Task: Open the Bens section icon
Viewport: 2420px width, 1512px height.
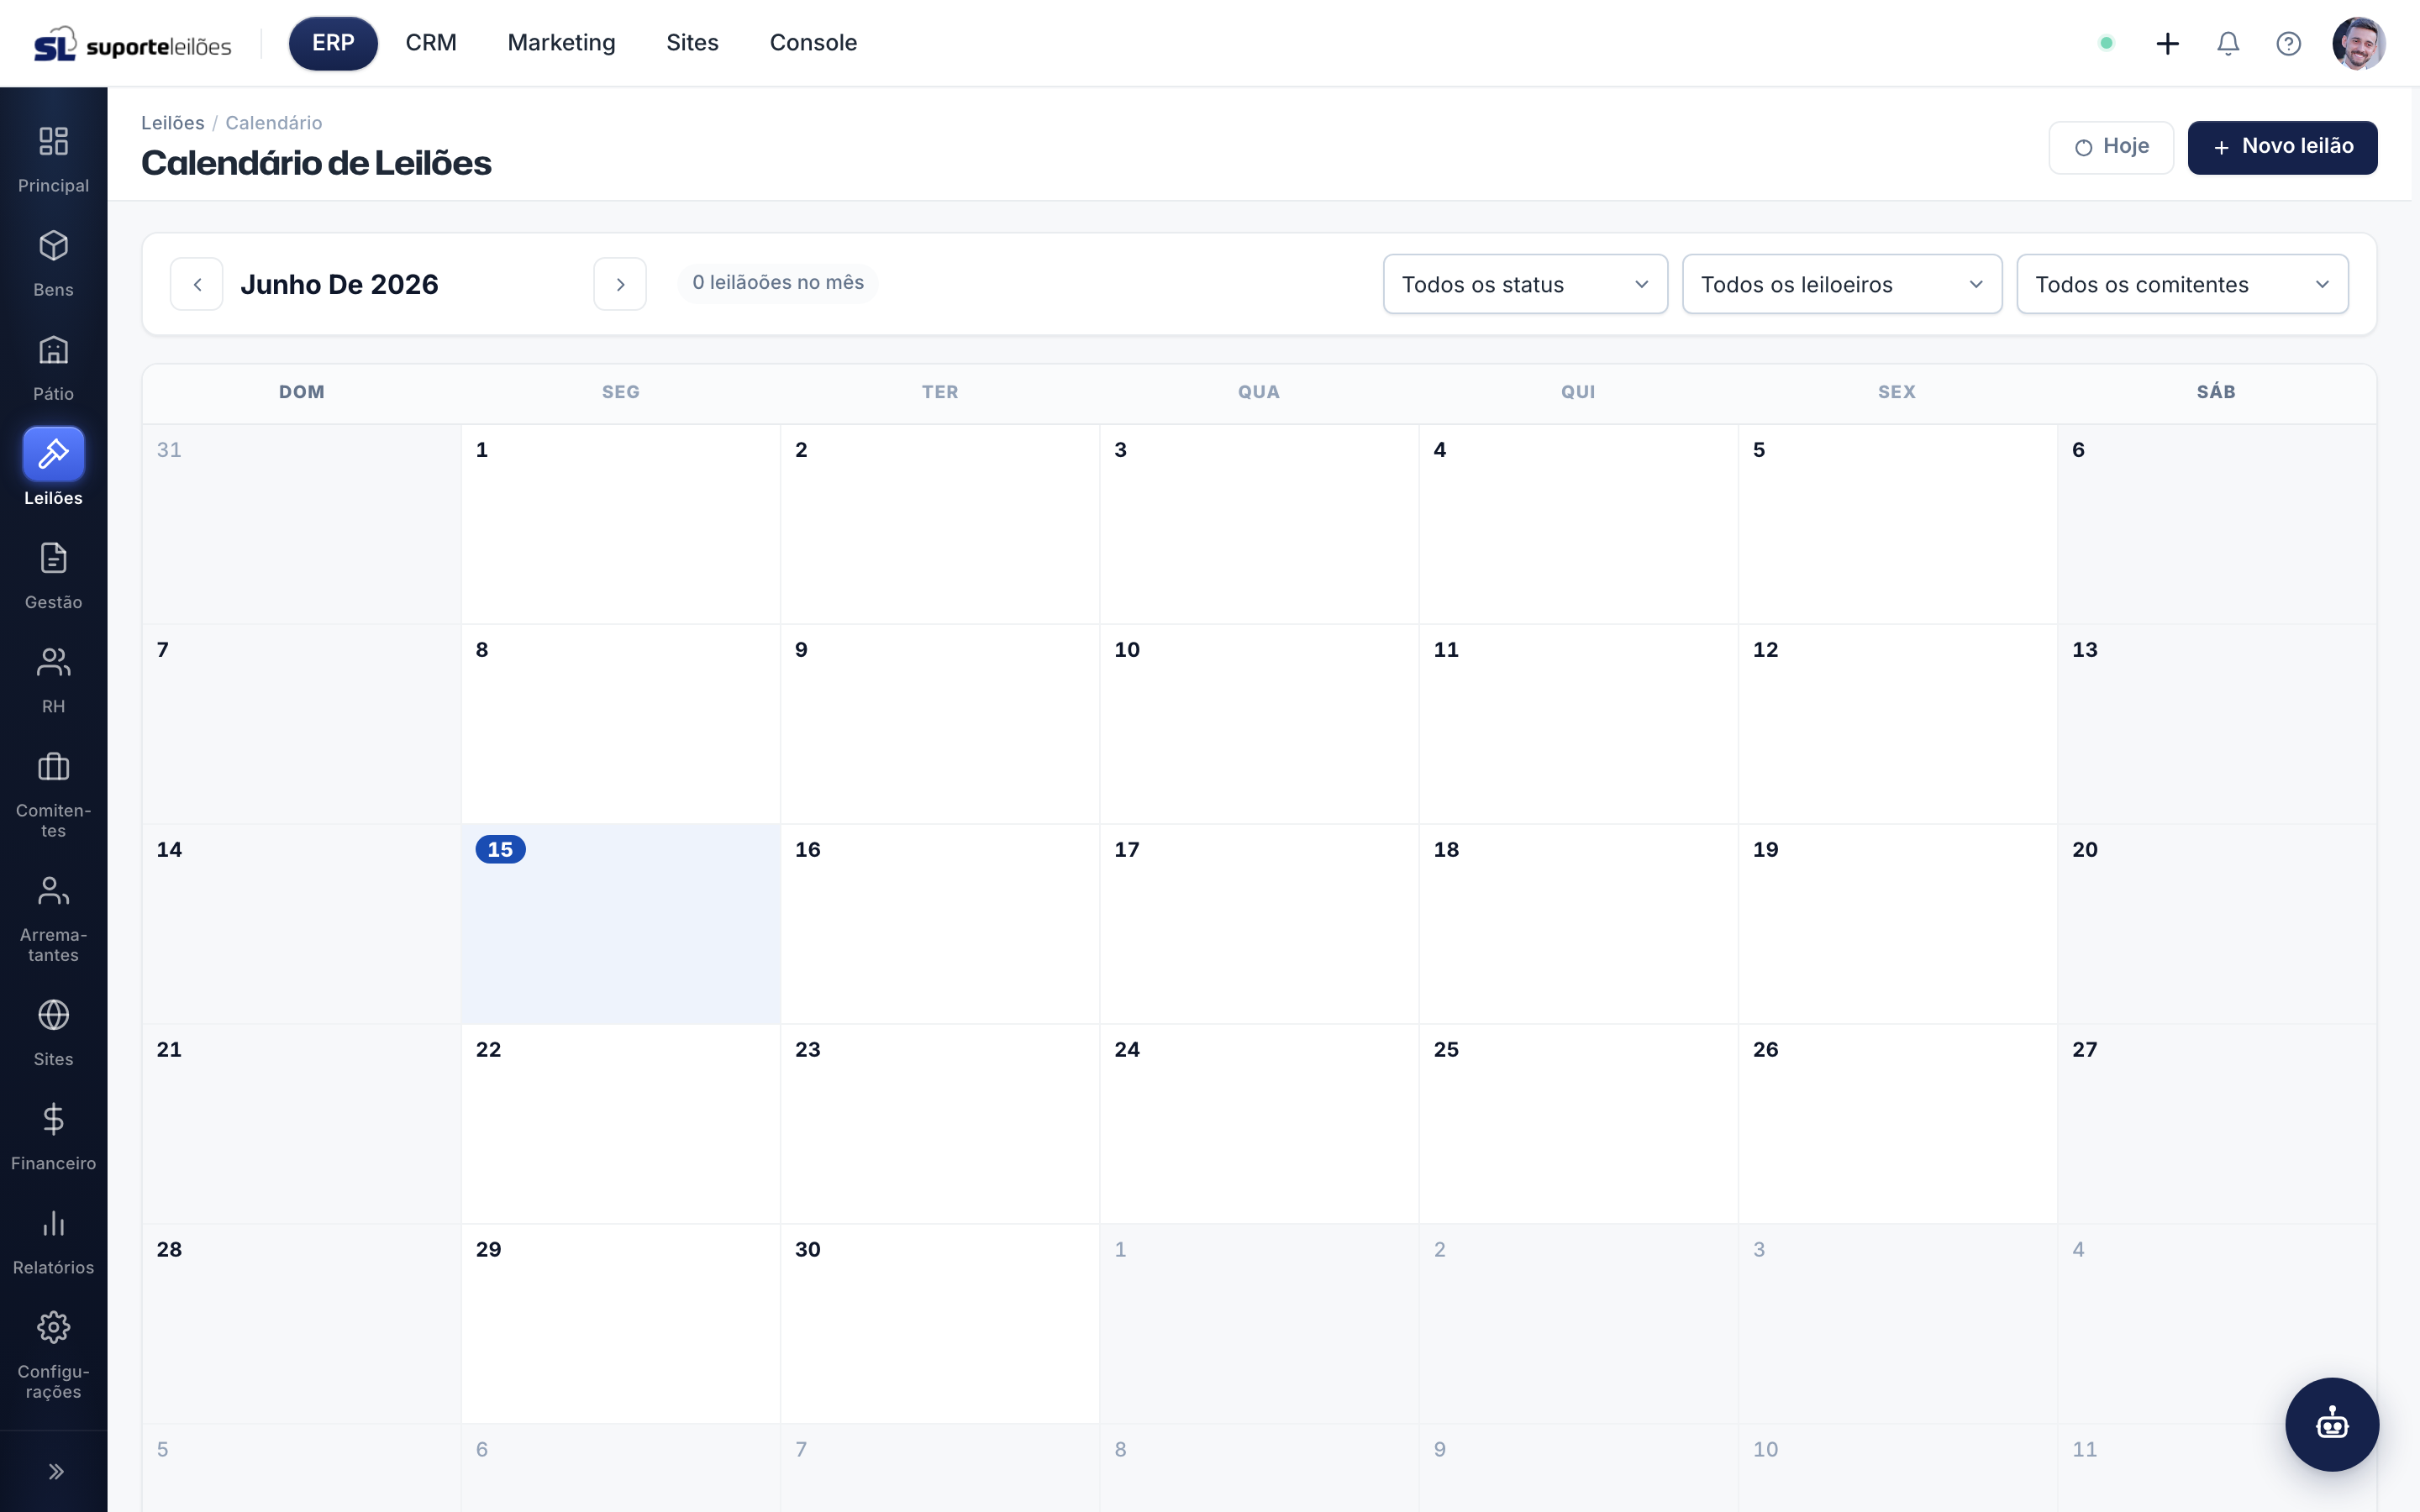Action: [53, 246]
